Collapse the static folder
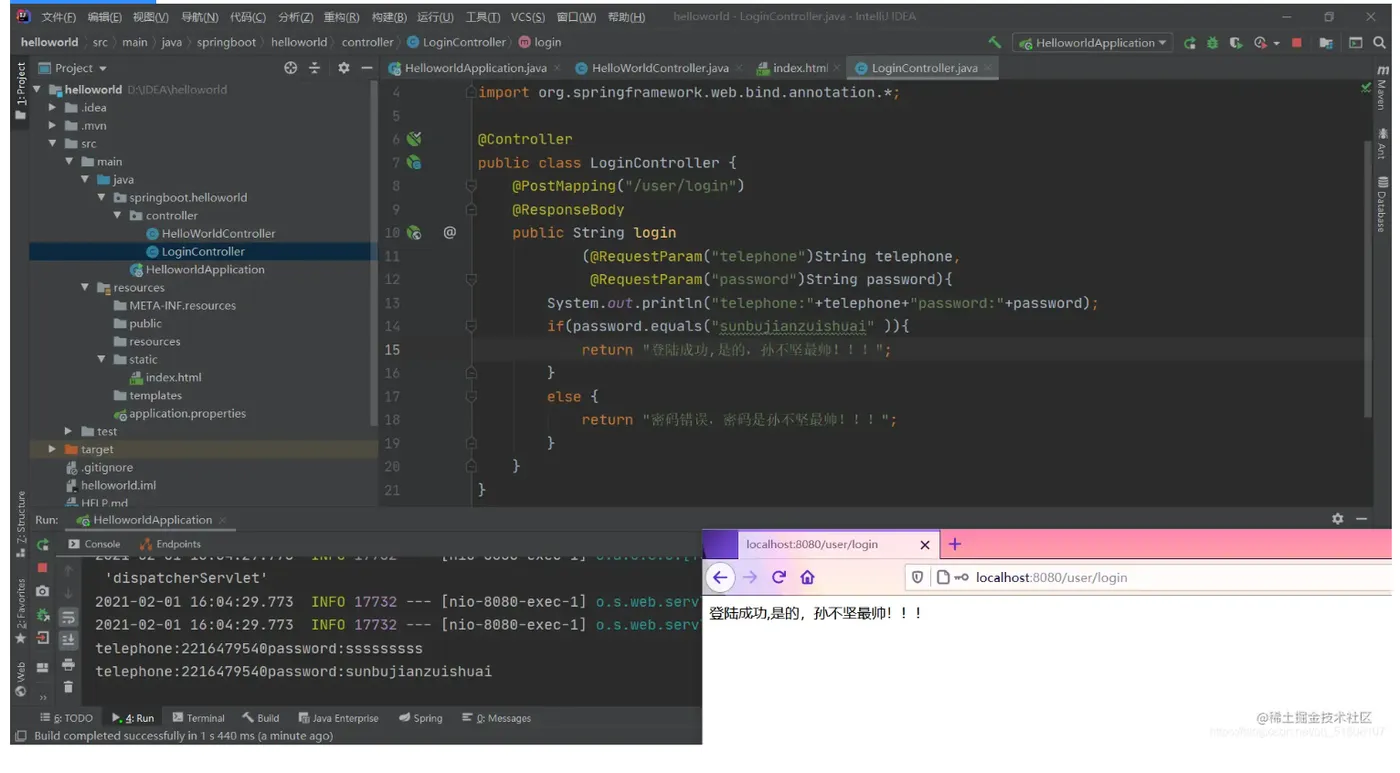Viewport: 1400px width, 773px height. point(101,359)
